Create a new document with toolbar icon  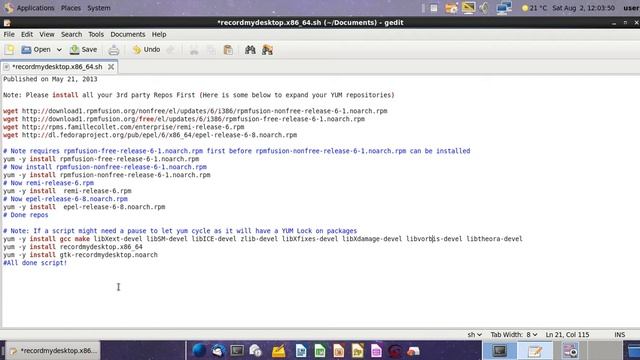[x=9, y=50]
